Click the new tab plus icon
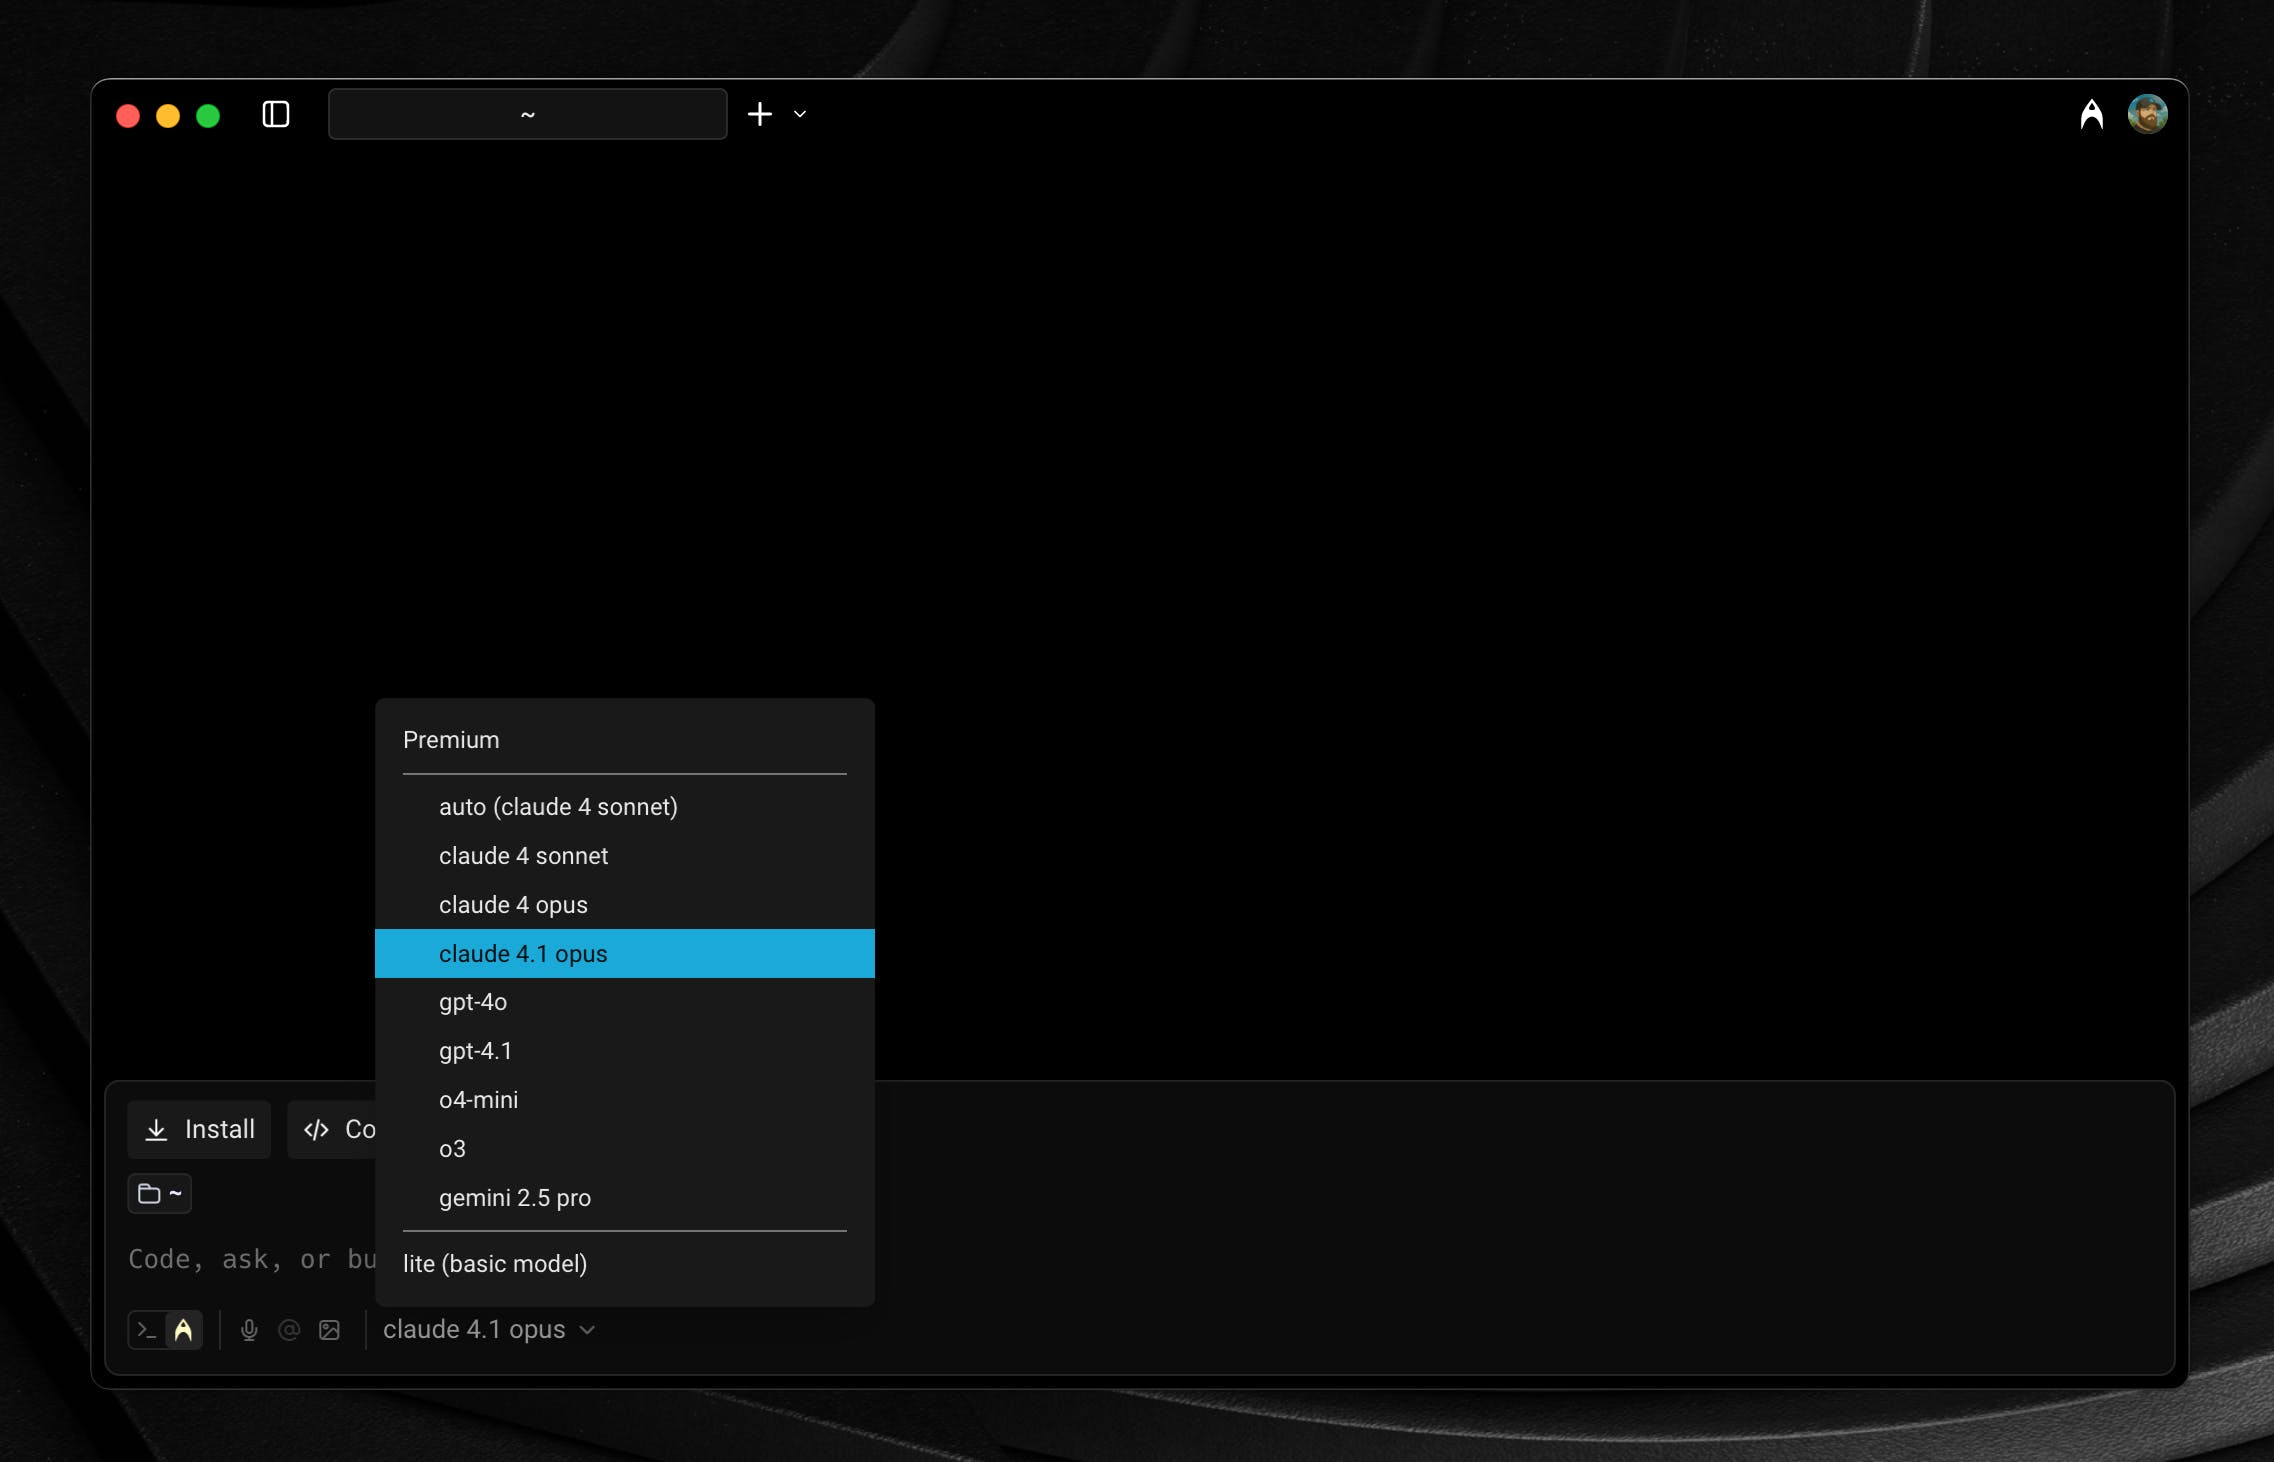 click(760, 114)
